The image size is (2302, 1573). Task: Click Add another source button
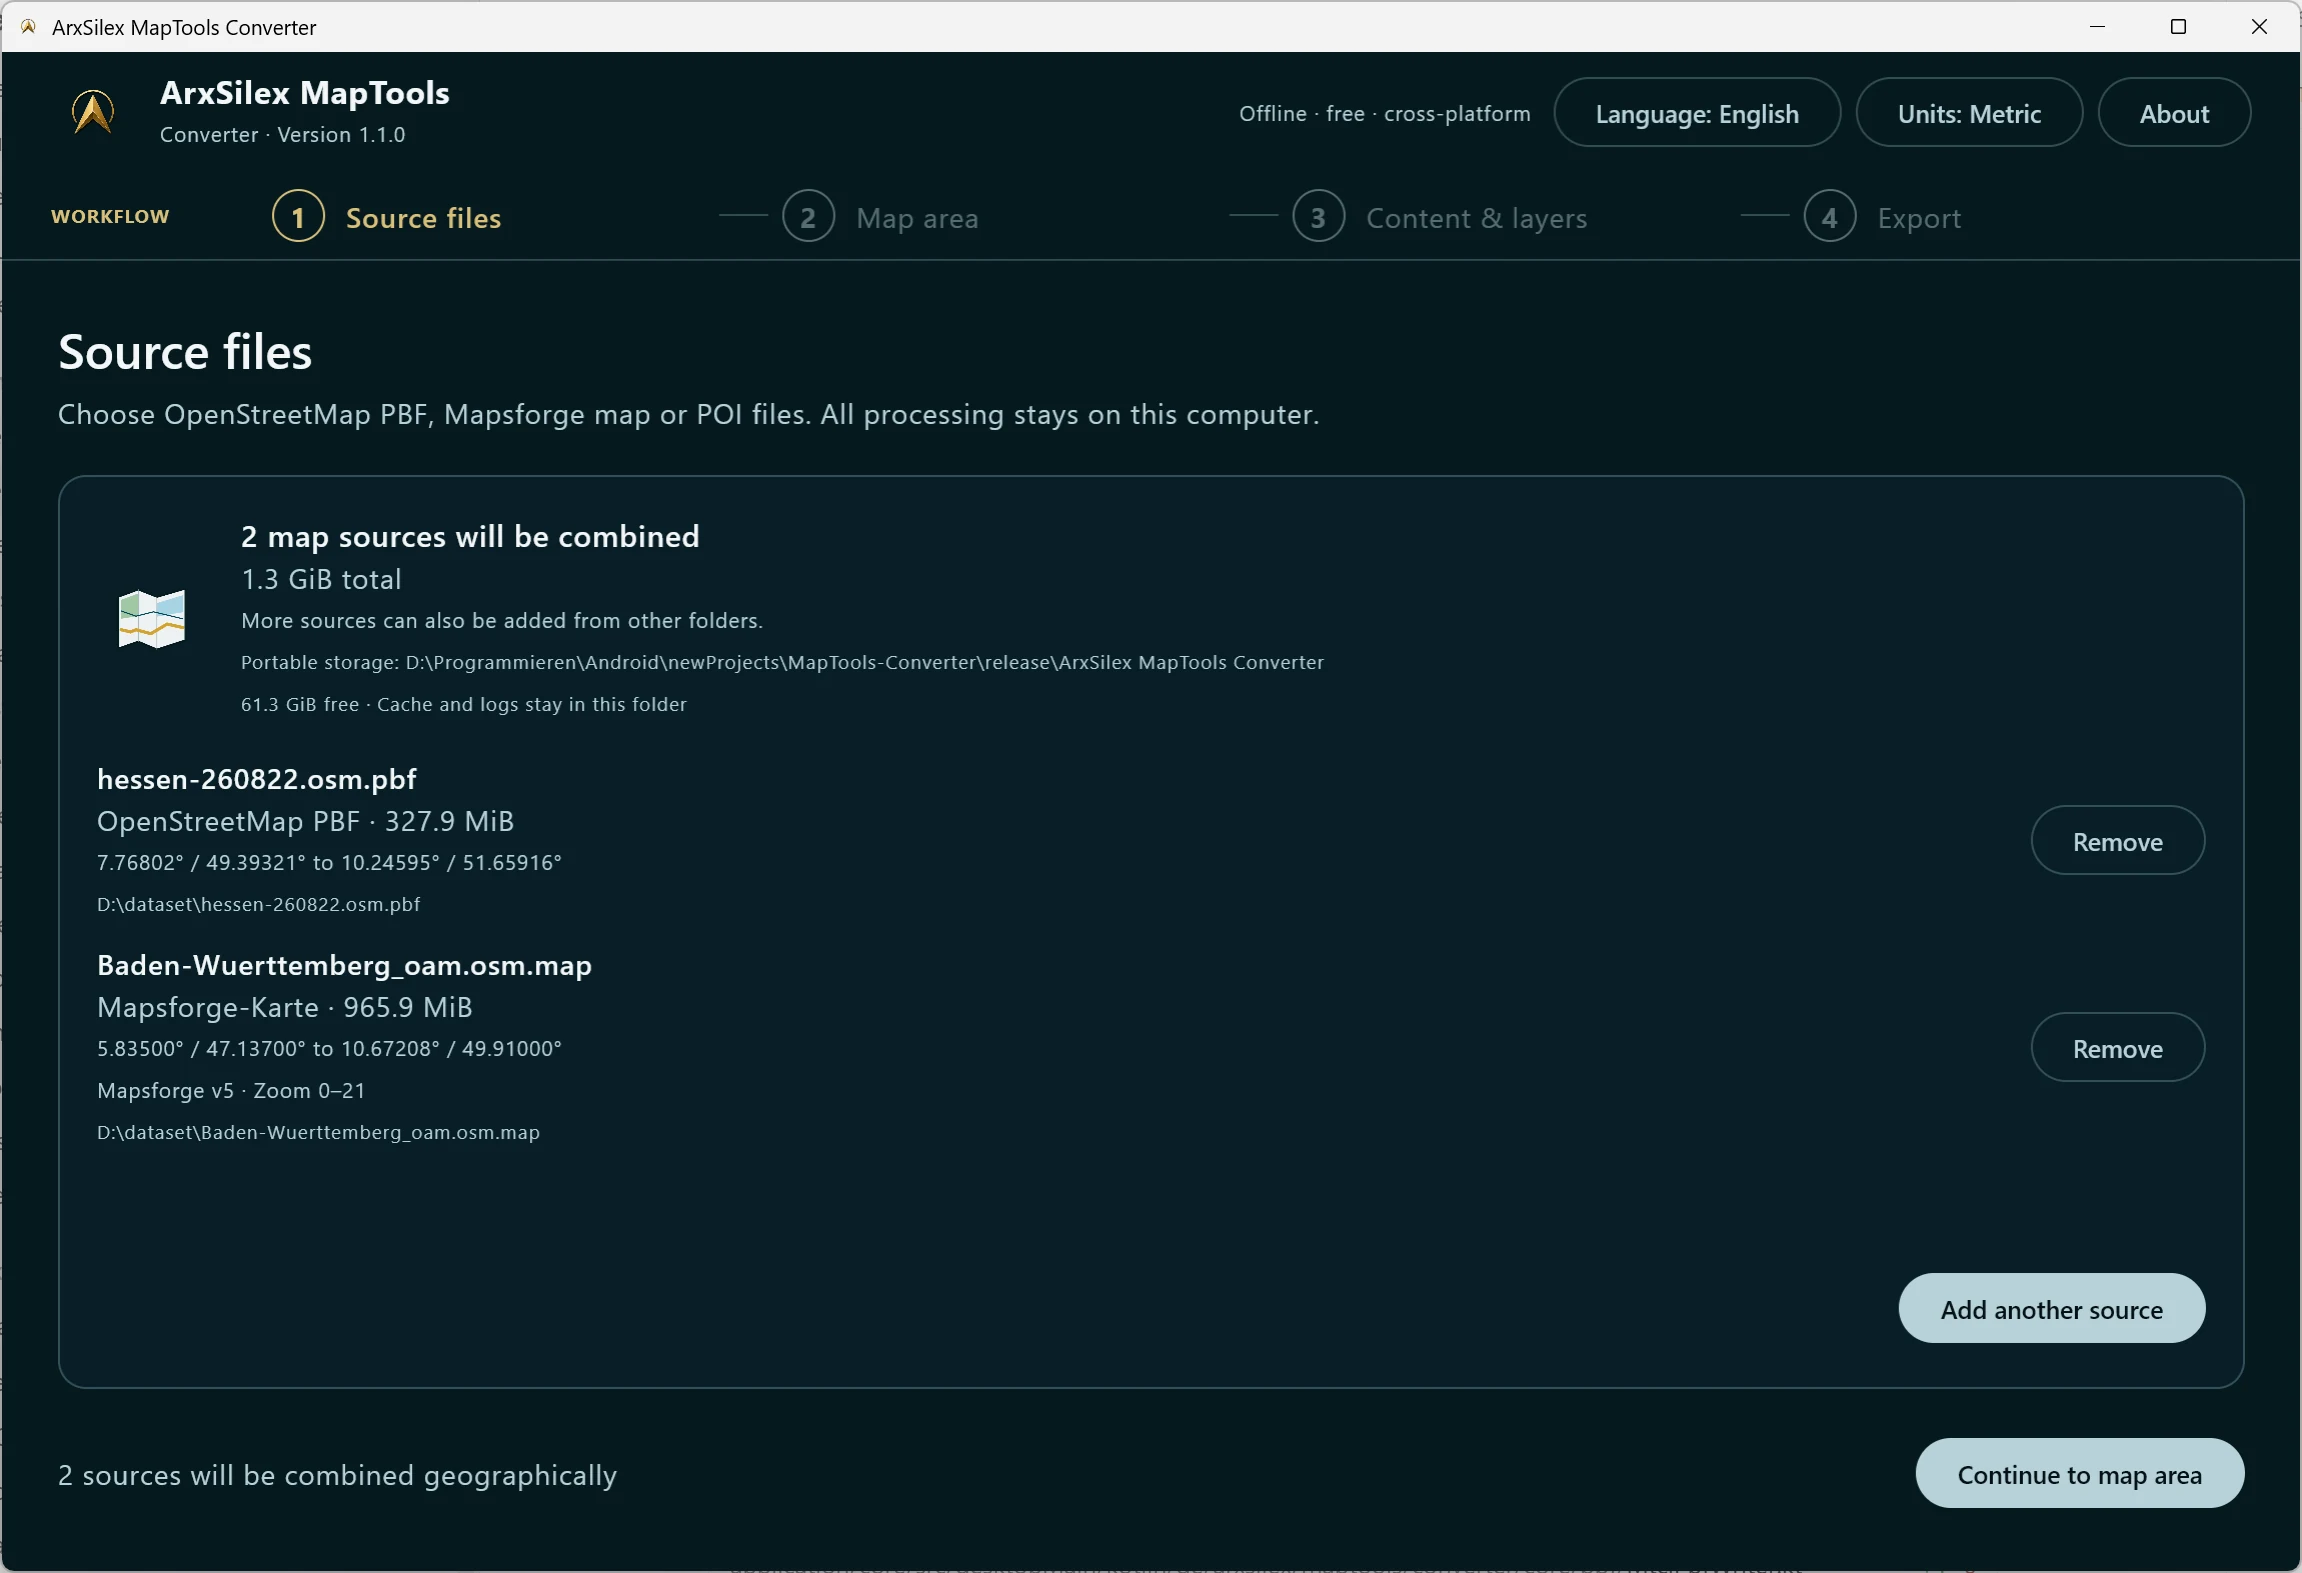click(x=2051, y=1309)
